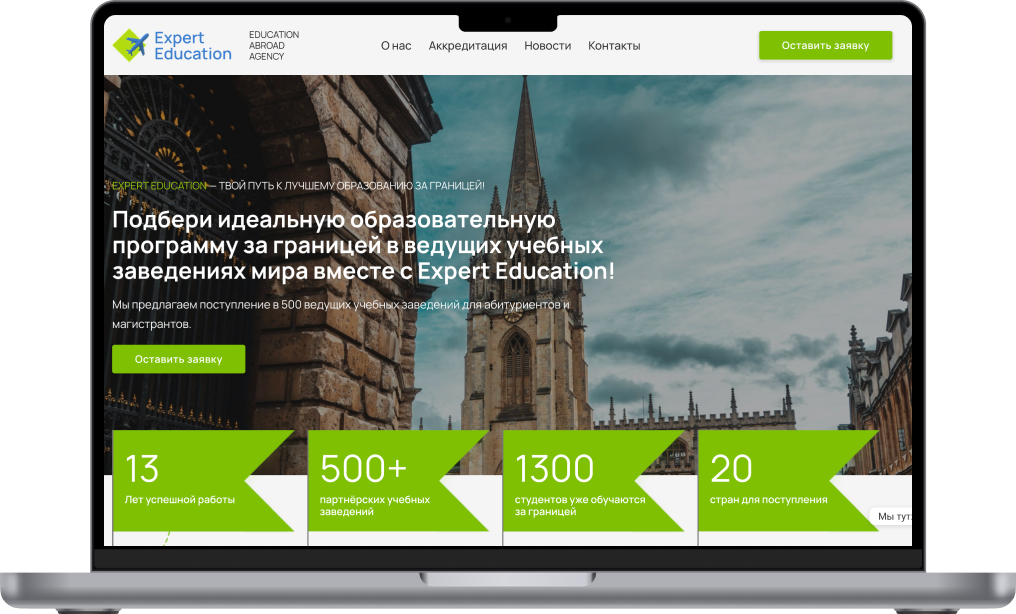
Task: Open the 'Мы тут' chat widget
Action: click(x=891, y=516)
